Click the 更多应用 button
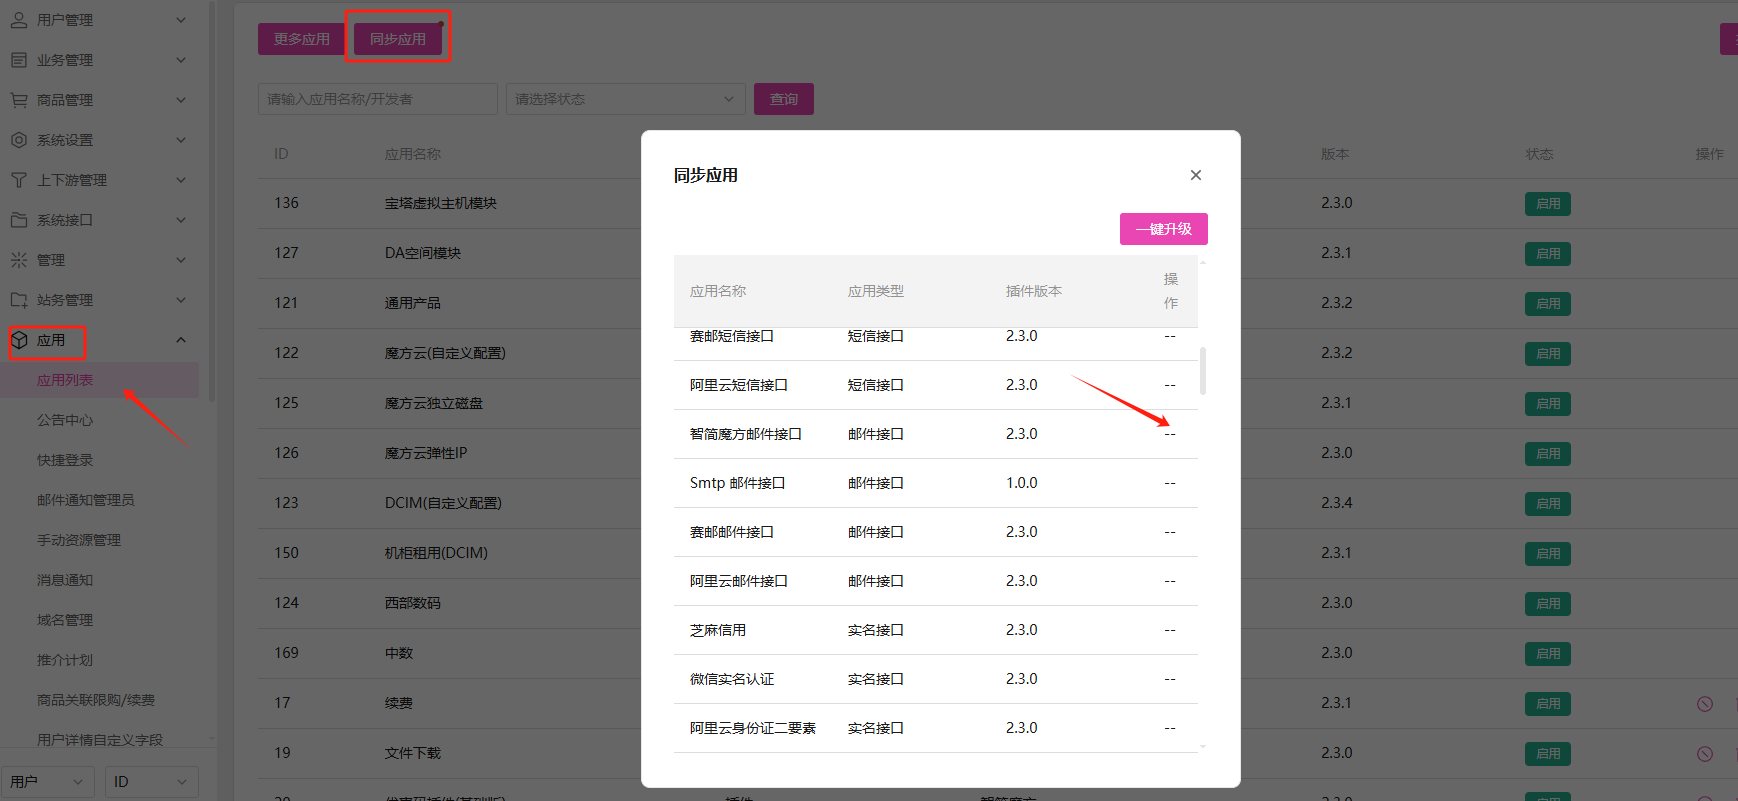 click(302, 39)
